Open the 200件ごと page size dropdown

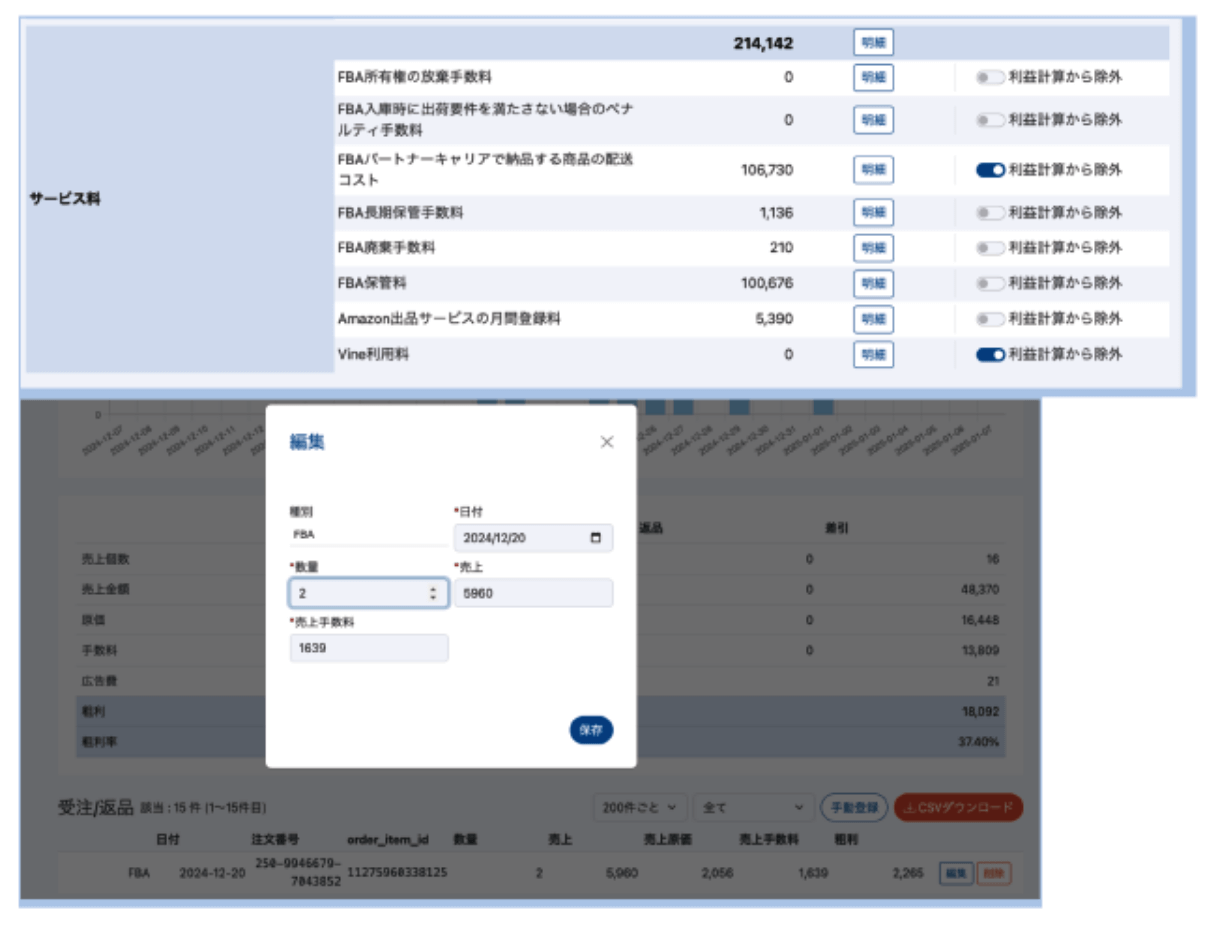tap(640, 807)
